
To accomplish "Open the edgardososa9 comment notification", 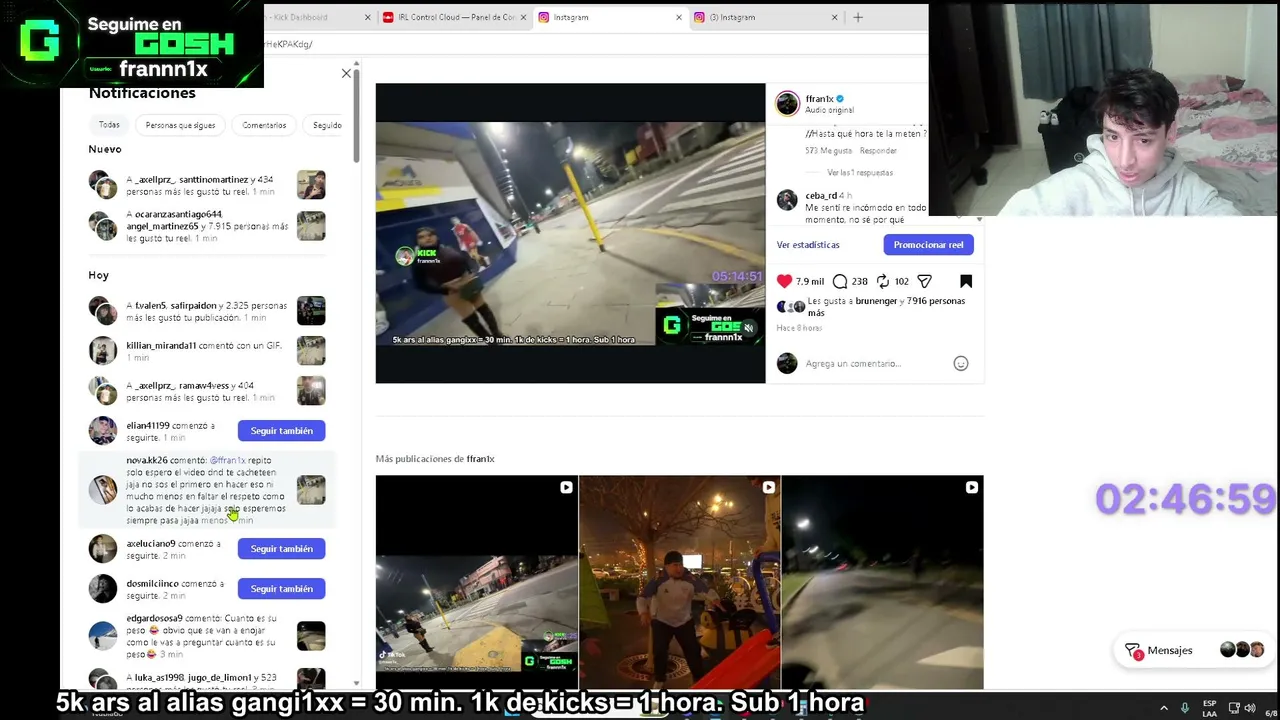I will tap(207, 636).
